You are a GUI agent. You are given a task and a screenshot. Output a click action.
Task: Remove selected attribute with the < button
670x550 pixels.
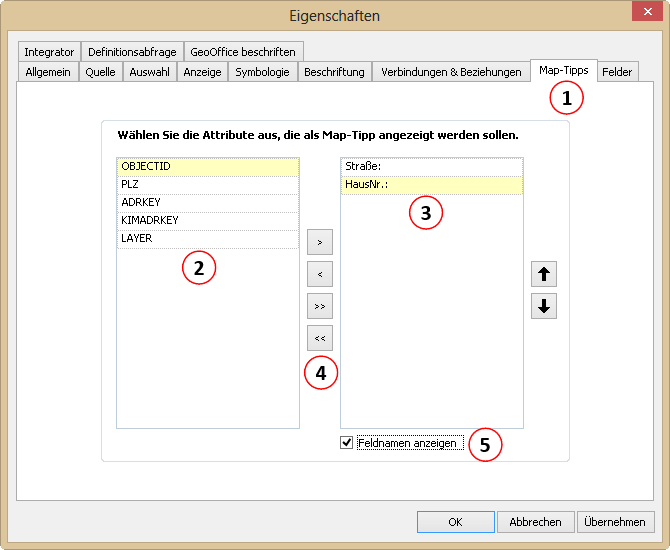(319, 274)
